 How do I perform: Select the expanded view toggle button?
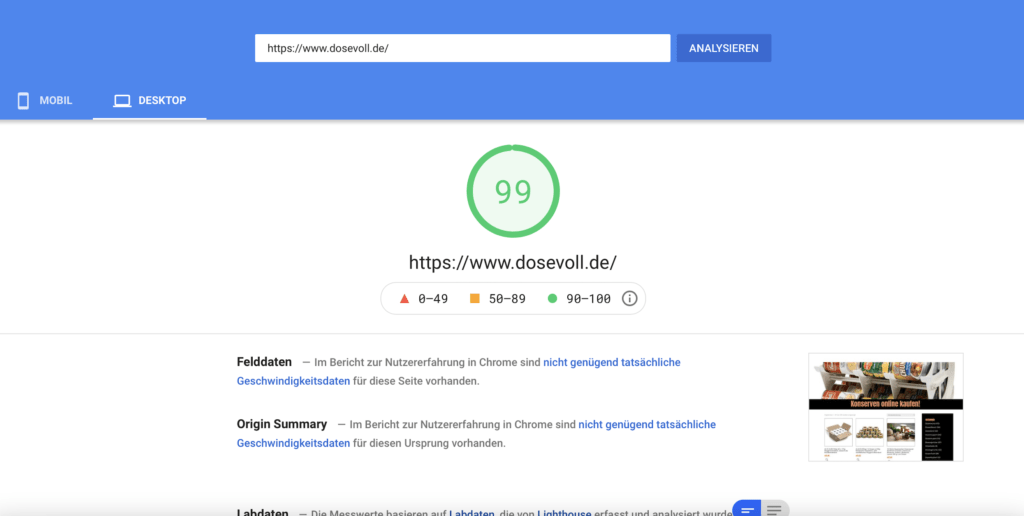747,509
